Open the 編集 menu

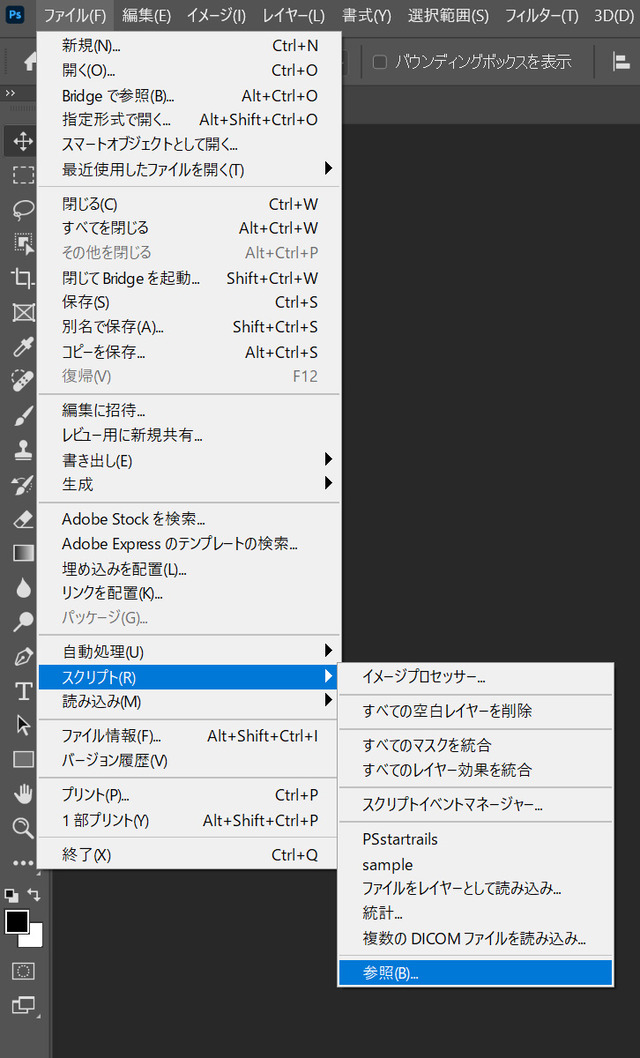146,15
